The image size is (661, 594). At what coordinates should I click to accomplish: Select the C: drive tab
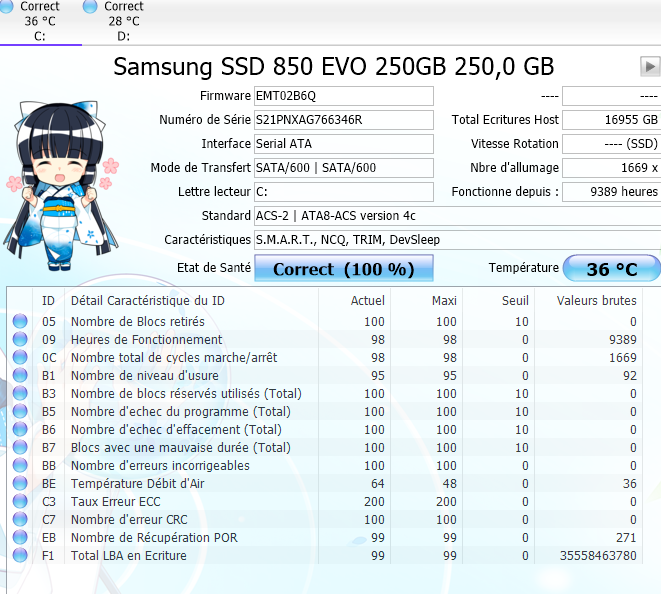40,22
